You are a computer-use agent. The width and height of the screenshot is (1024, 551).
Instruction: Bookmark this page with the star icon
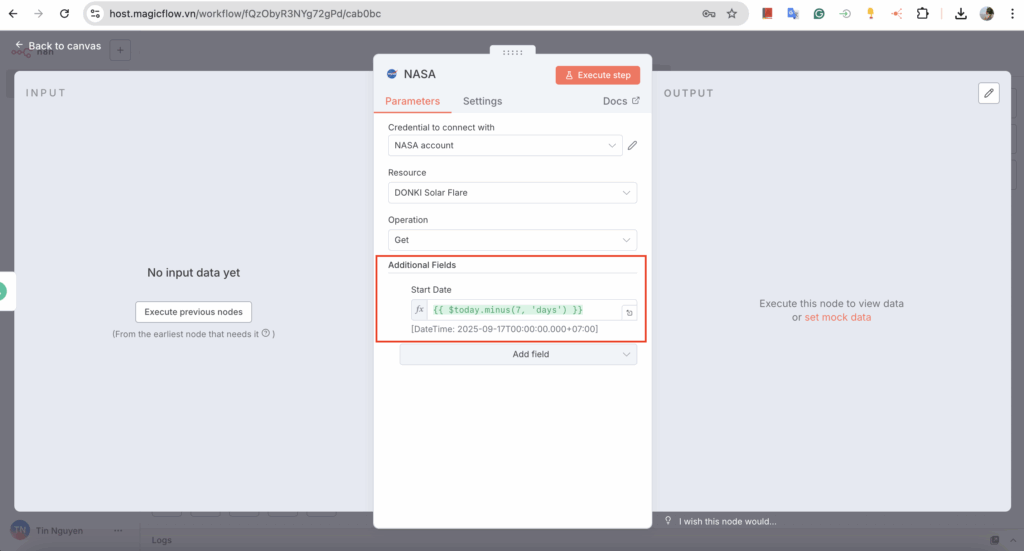pos(732,14)
